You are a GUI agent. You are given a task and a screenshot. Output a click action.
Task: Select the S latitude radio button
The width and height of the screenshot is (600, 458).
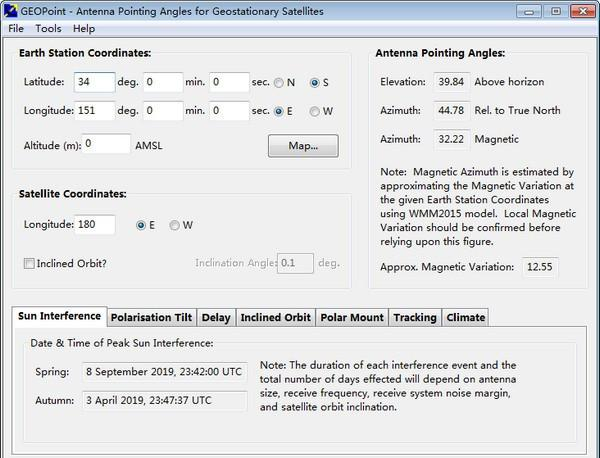click(315, 82)
